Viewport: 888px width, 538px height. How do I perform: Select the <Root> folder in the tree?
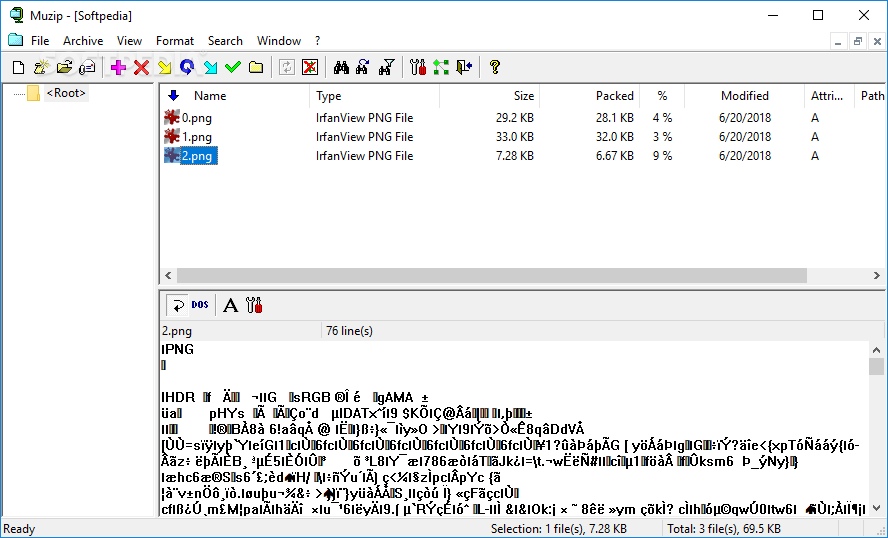pos(66,93)
